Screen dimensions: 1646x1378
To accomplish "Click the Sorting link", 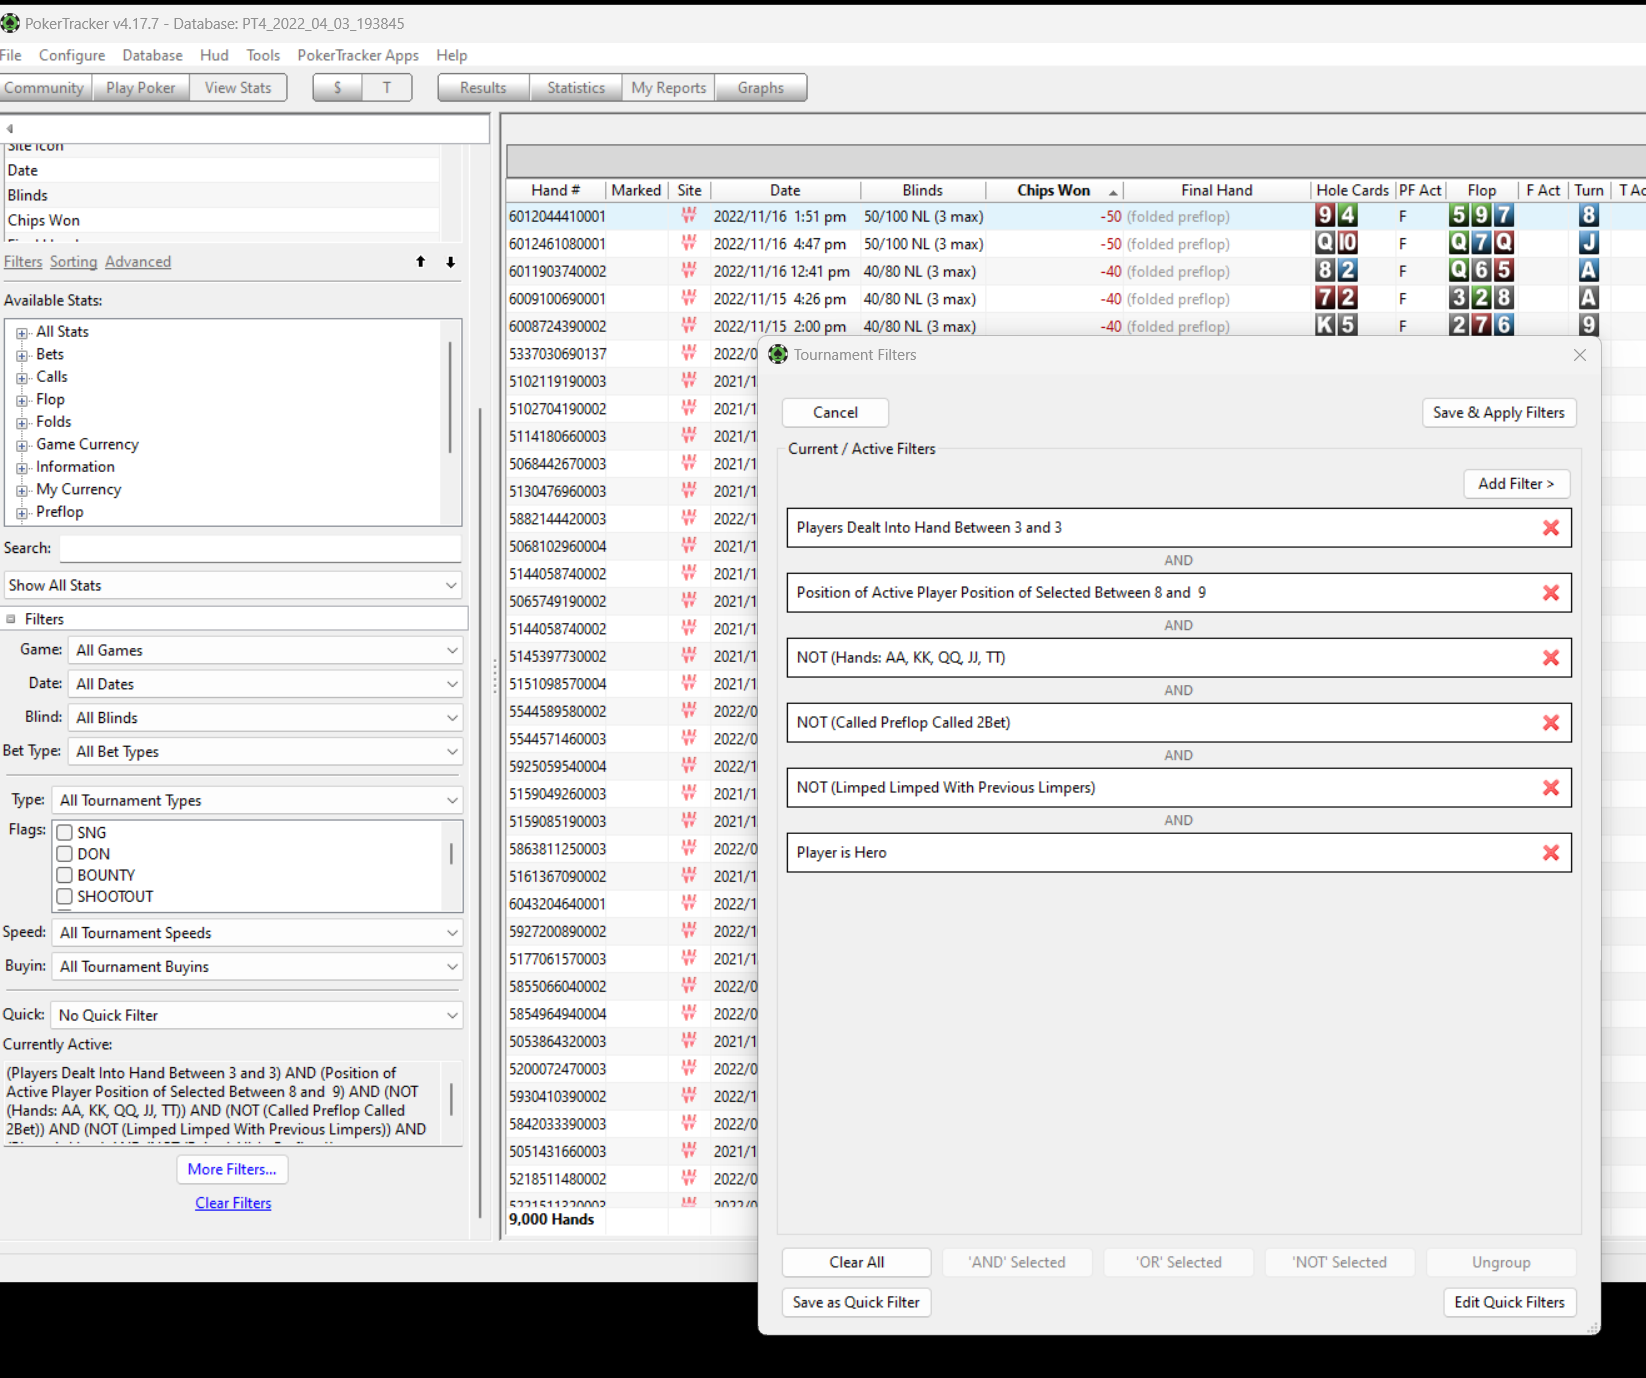I will tap(74, 262).
